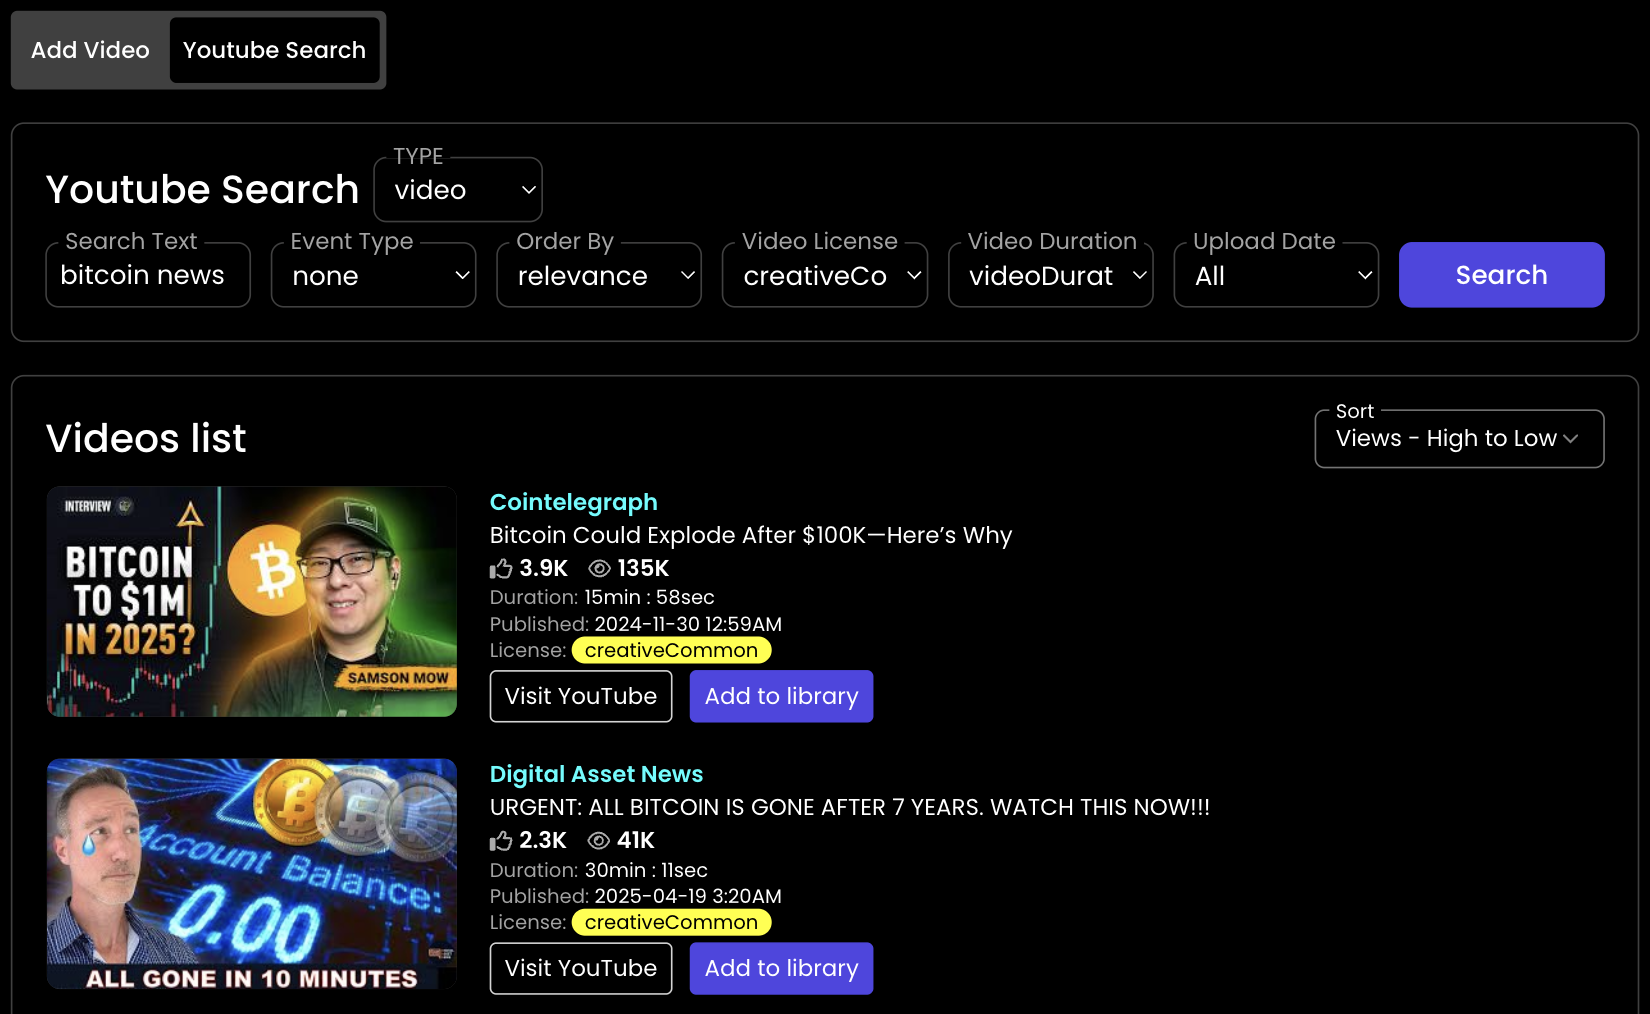Click thumbs-up icon next to 2.3K

(501, 841)
